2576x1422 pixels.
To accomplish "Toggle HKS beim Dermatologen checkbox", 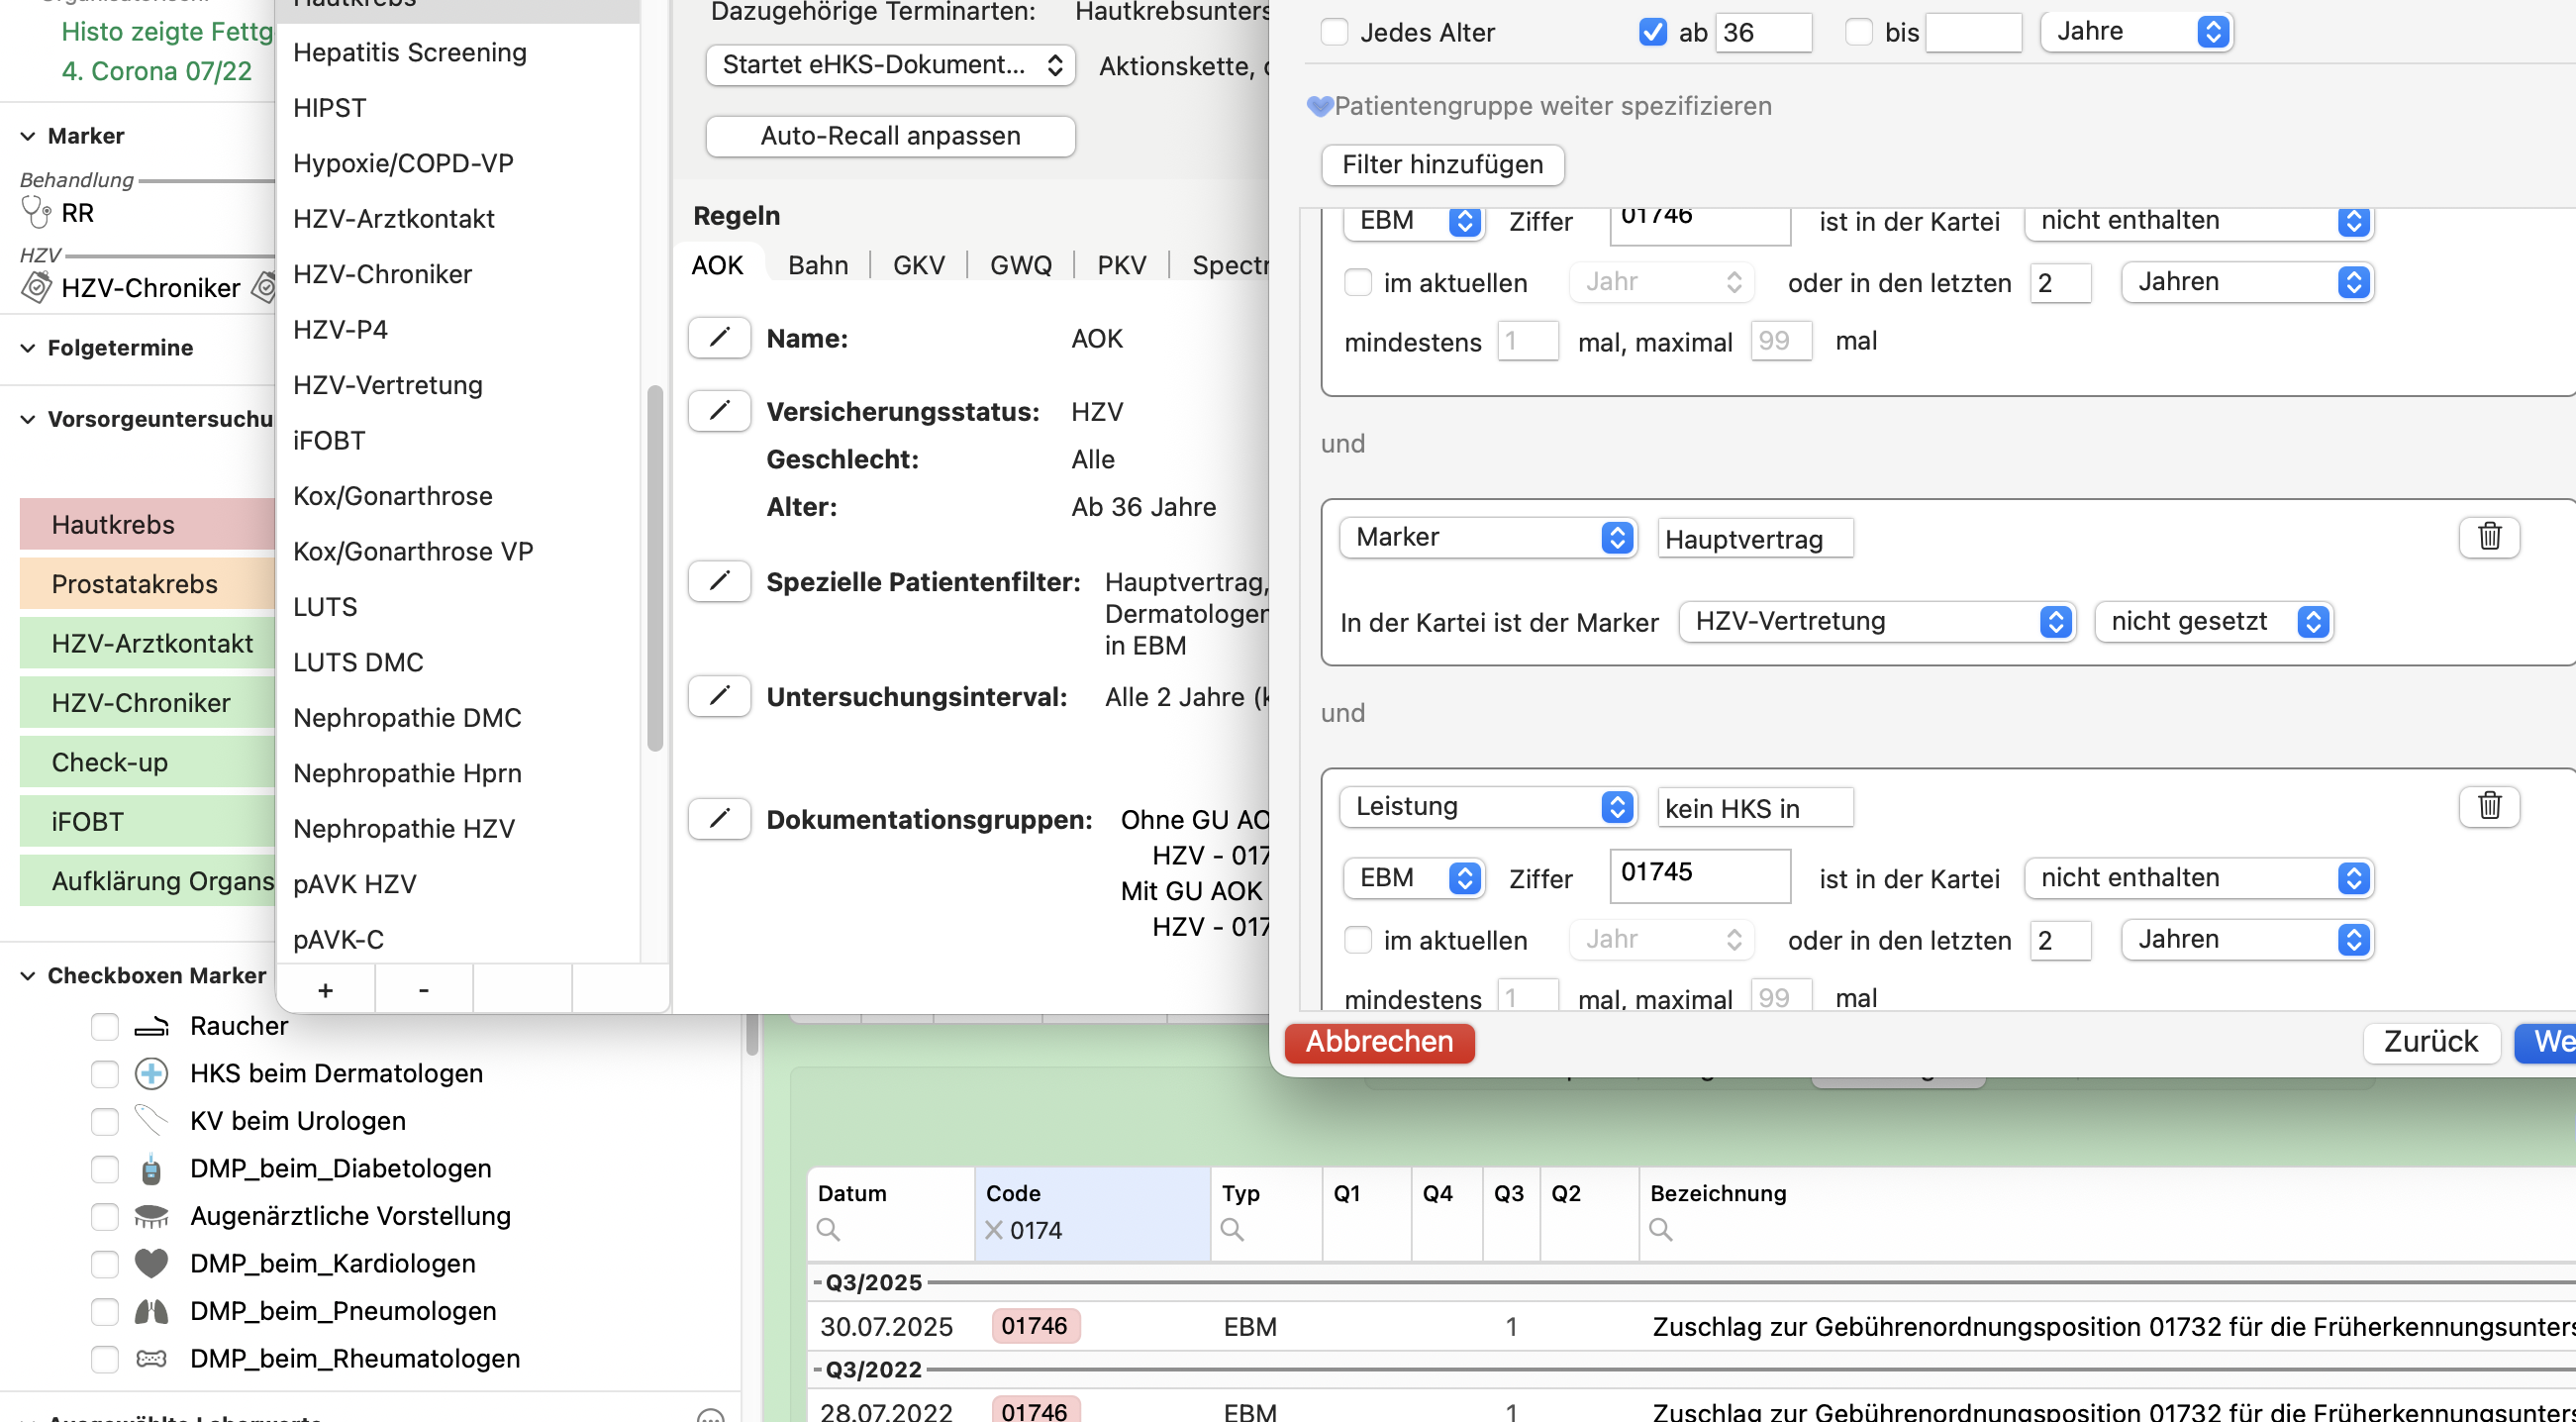I will click(104, 1074).
